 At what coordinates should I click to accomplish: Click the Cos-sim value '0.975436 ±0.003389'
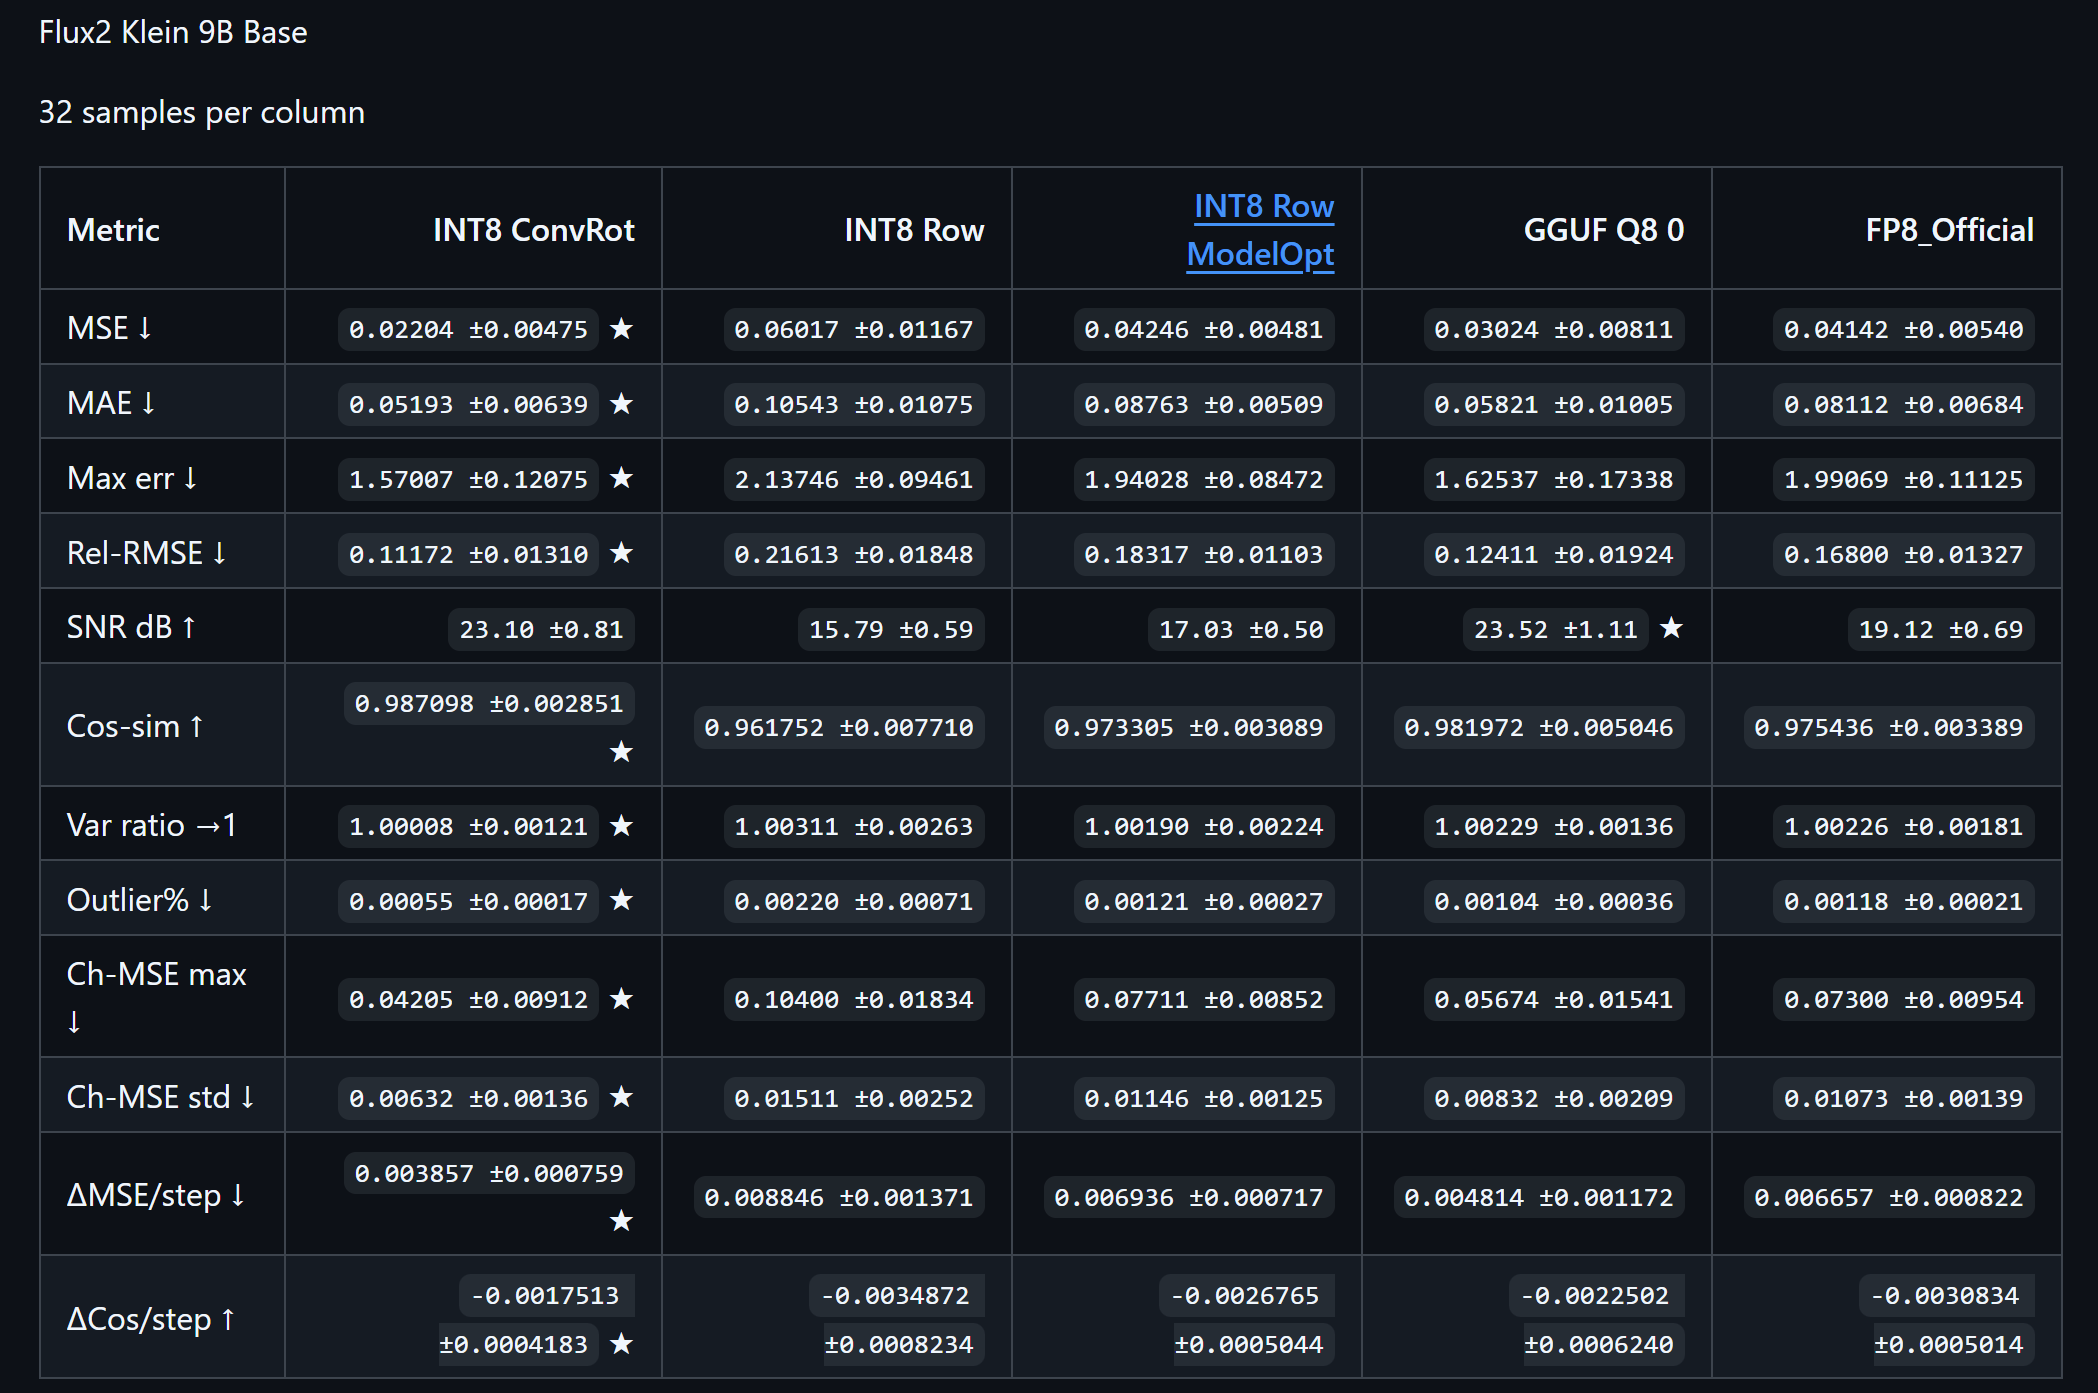(x=1889, y=727)
